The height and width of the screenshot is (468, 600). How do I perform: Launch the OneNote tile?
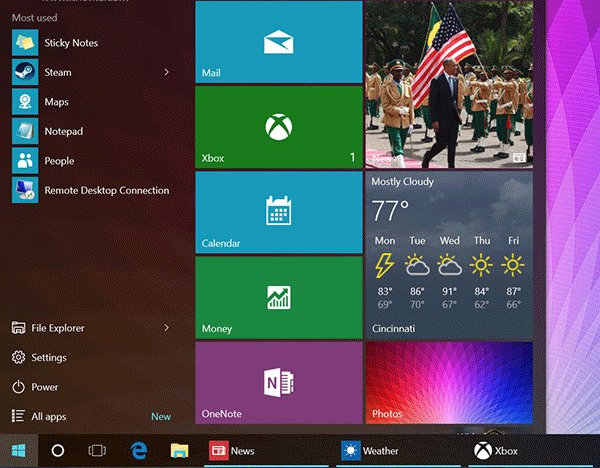point(279,383)
